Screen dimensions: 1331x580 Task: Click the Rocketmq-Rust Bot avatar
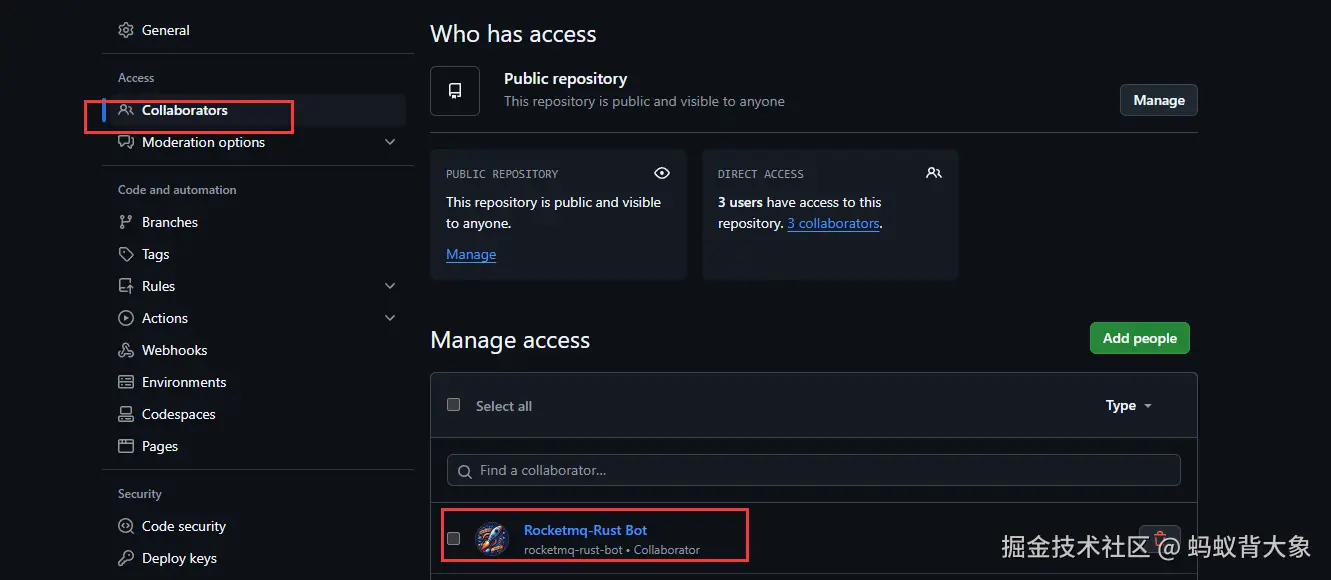492,538
